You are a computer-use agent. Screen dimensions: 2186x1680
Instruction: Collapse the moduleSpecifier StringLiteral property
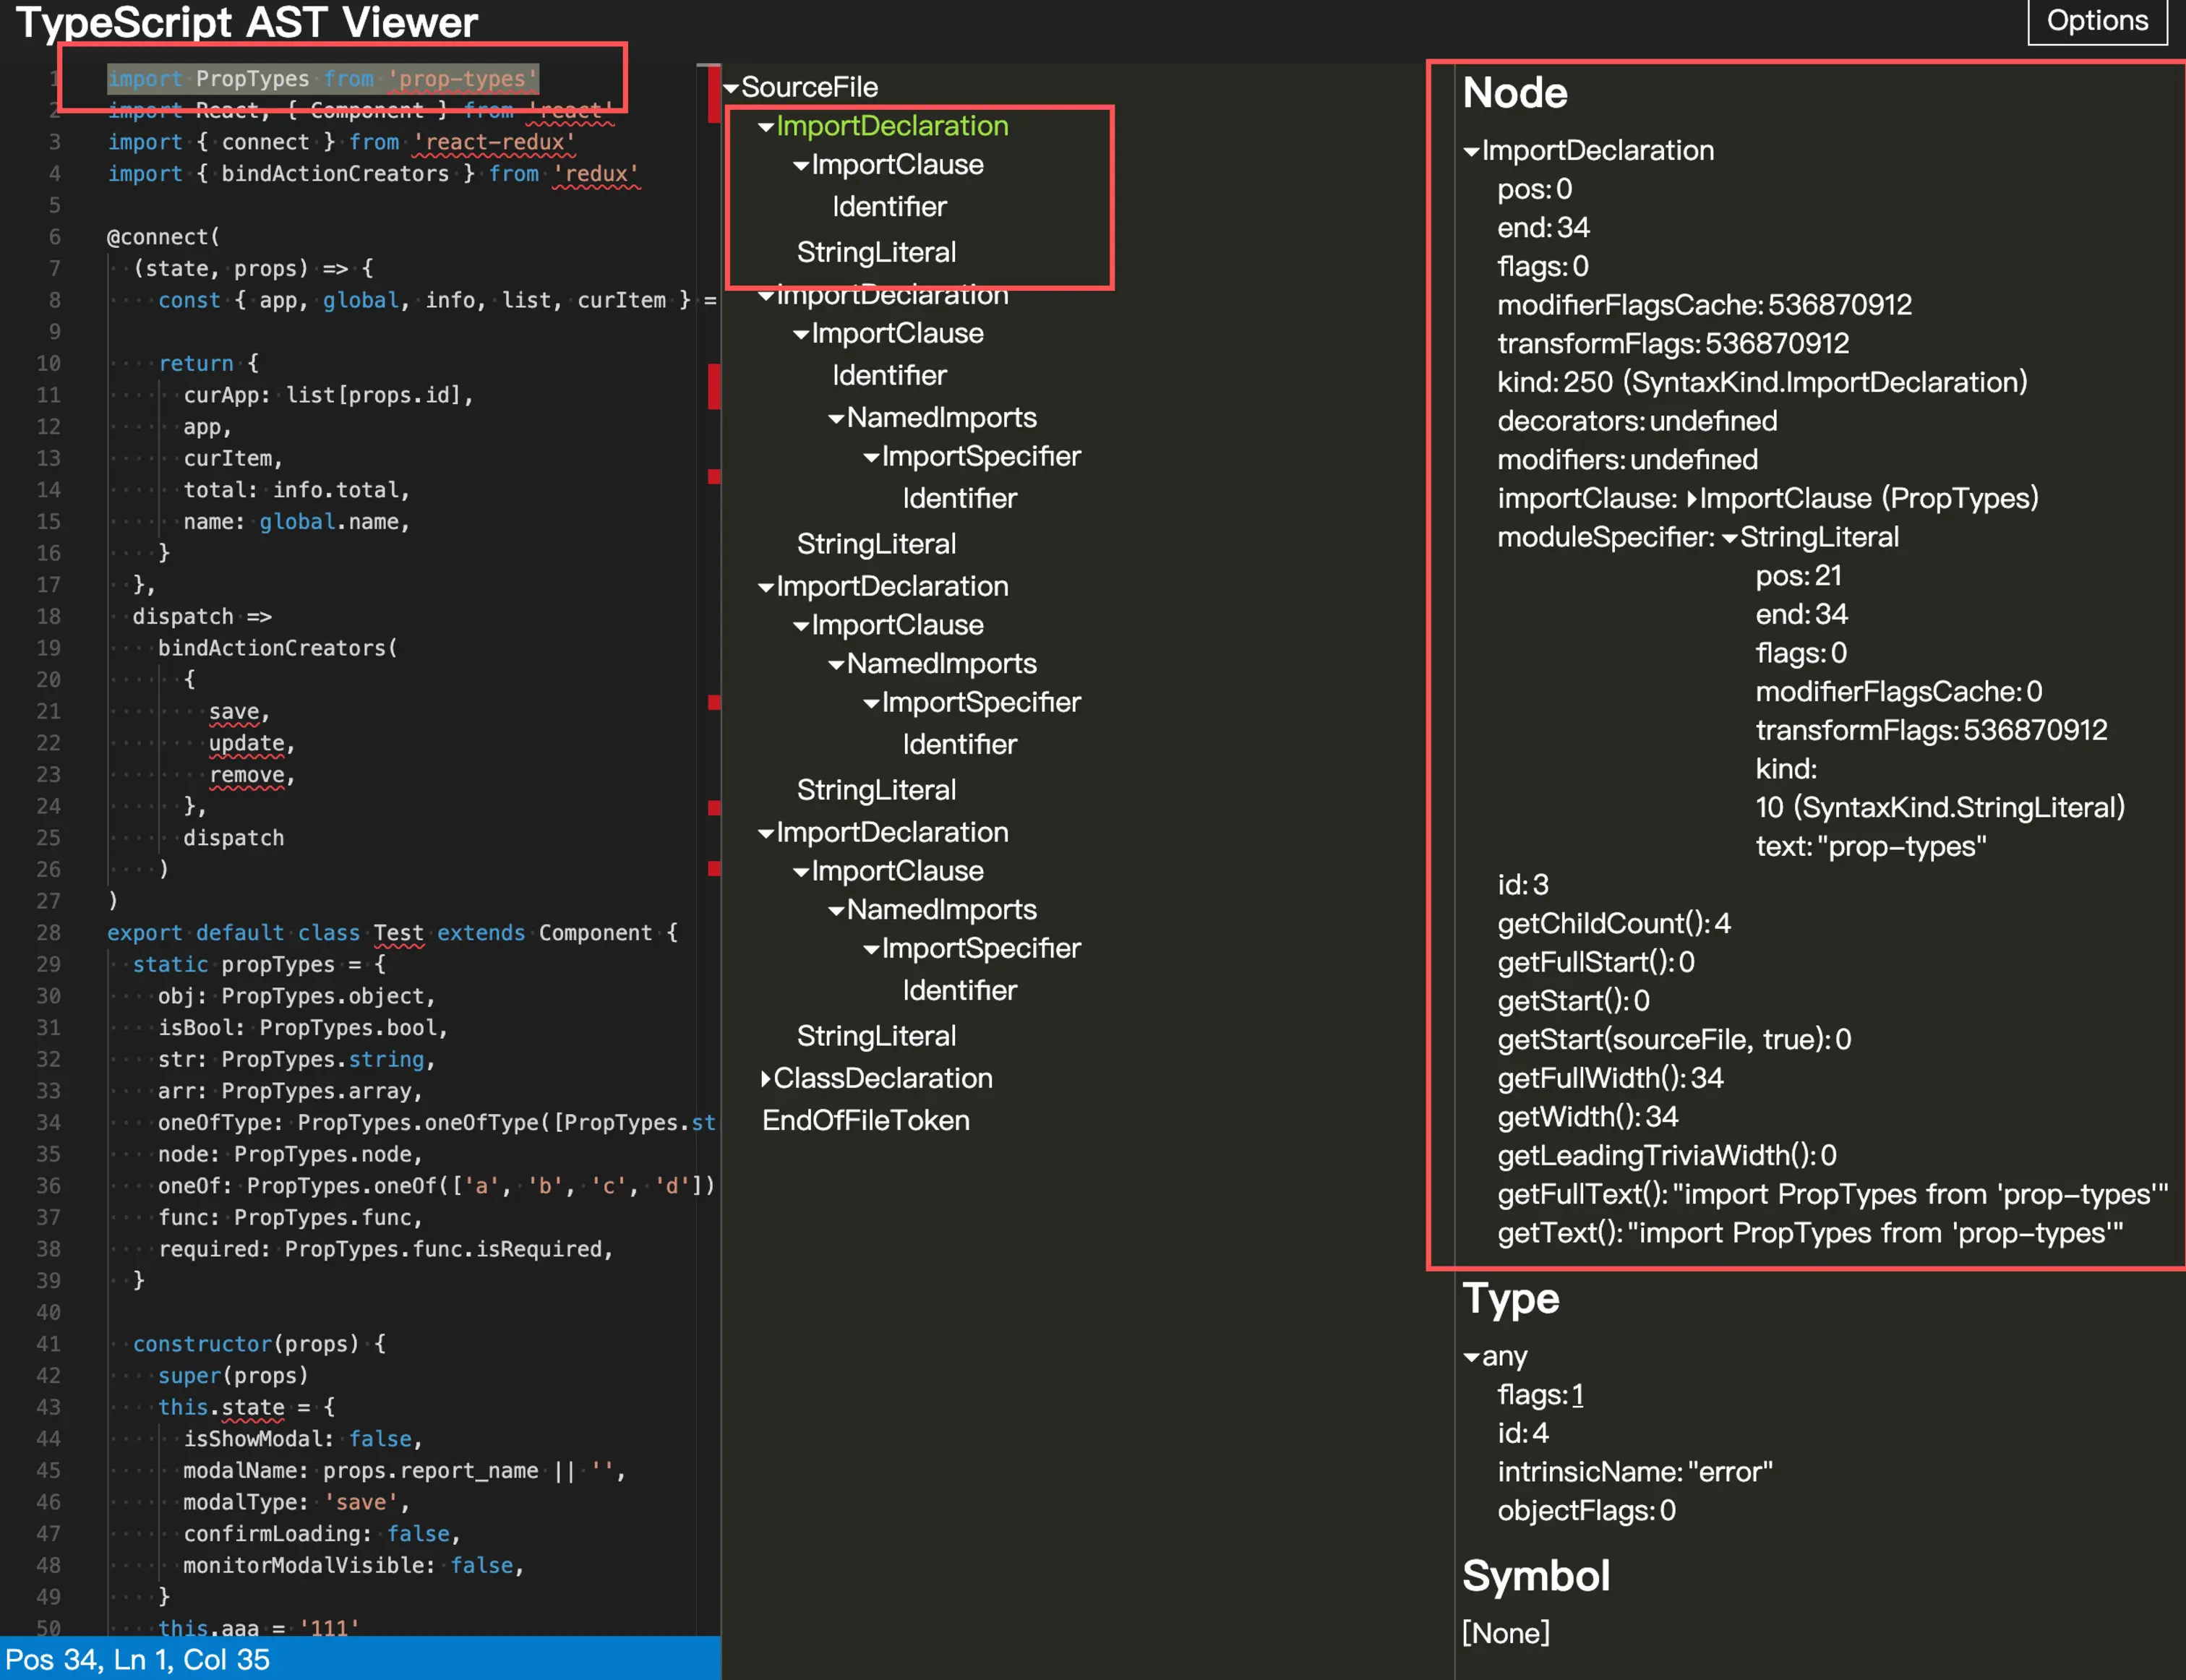pos(1729,538)
